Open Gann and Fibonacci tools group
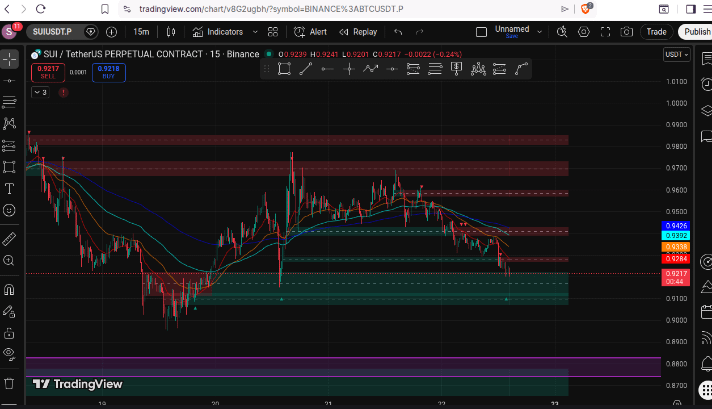 [9, 101]
